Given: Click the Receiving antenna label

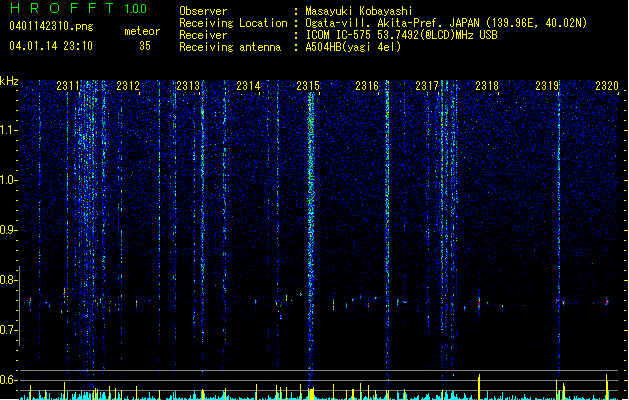Looking at the screenshot, I should tap(230, 47).
